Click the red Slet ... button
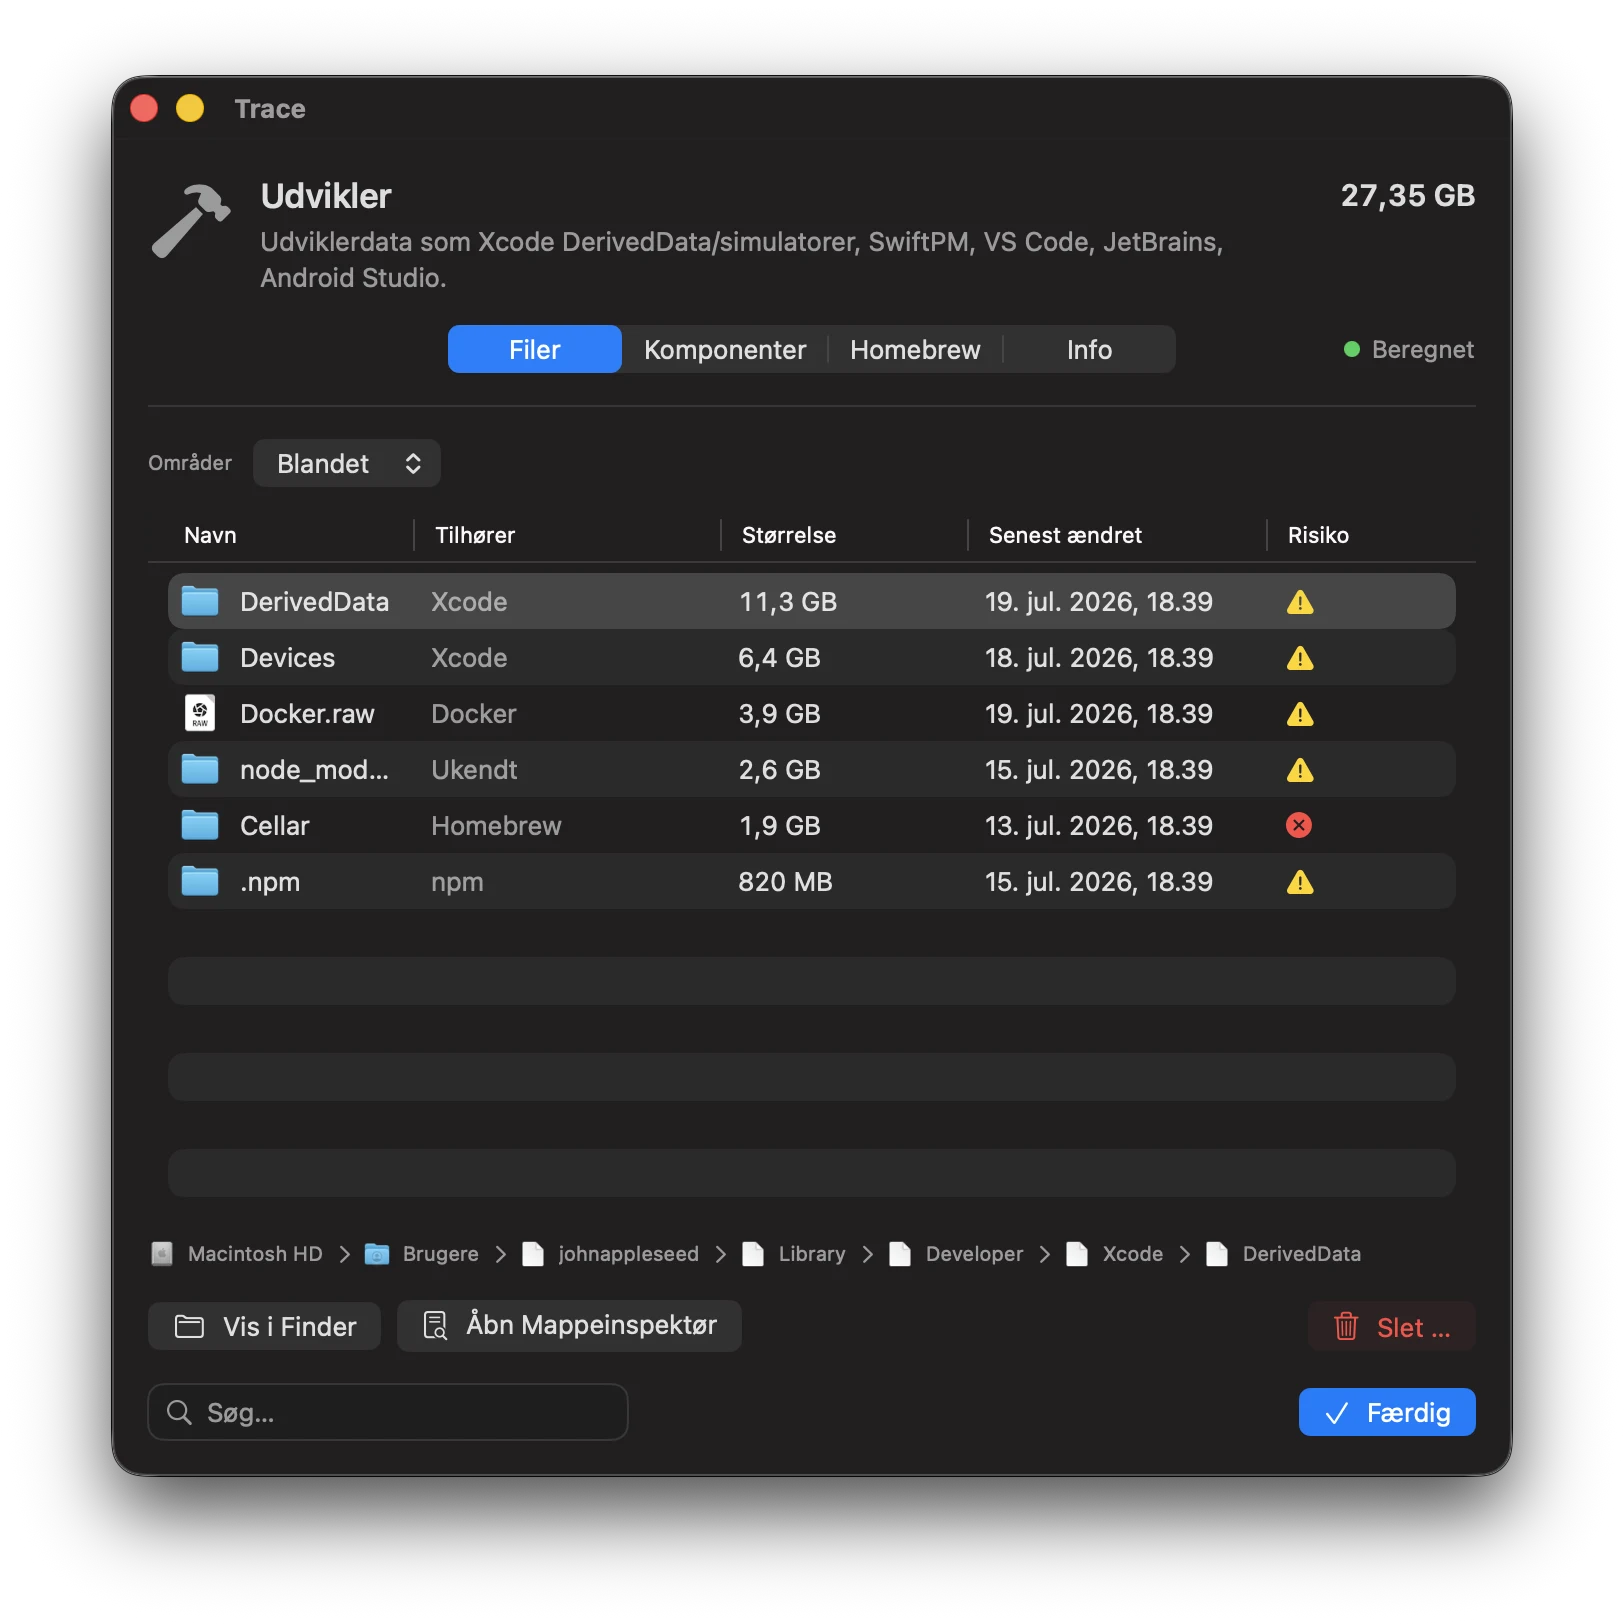The width and height of the screenshot is (1624, 1624). pos(1392,1326)
